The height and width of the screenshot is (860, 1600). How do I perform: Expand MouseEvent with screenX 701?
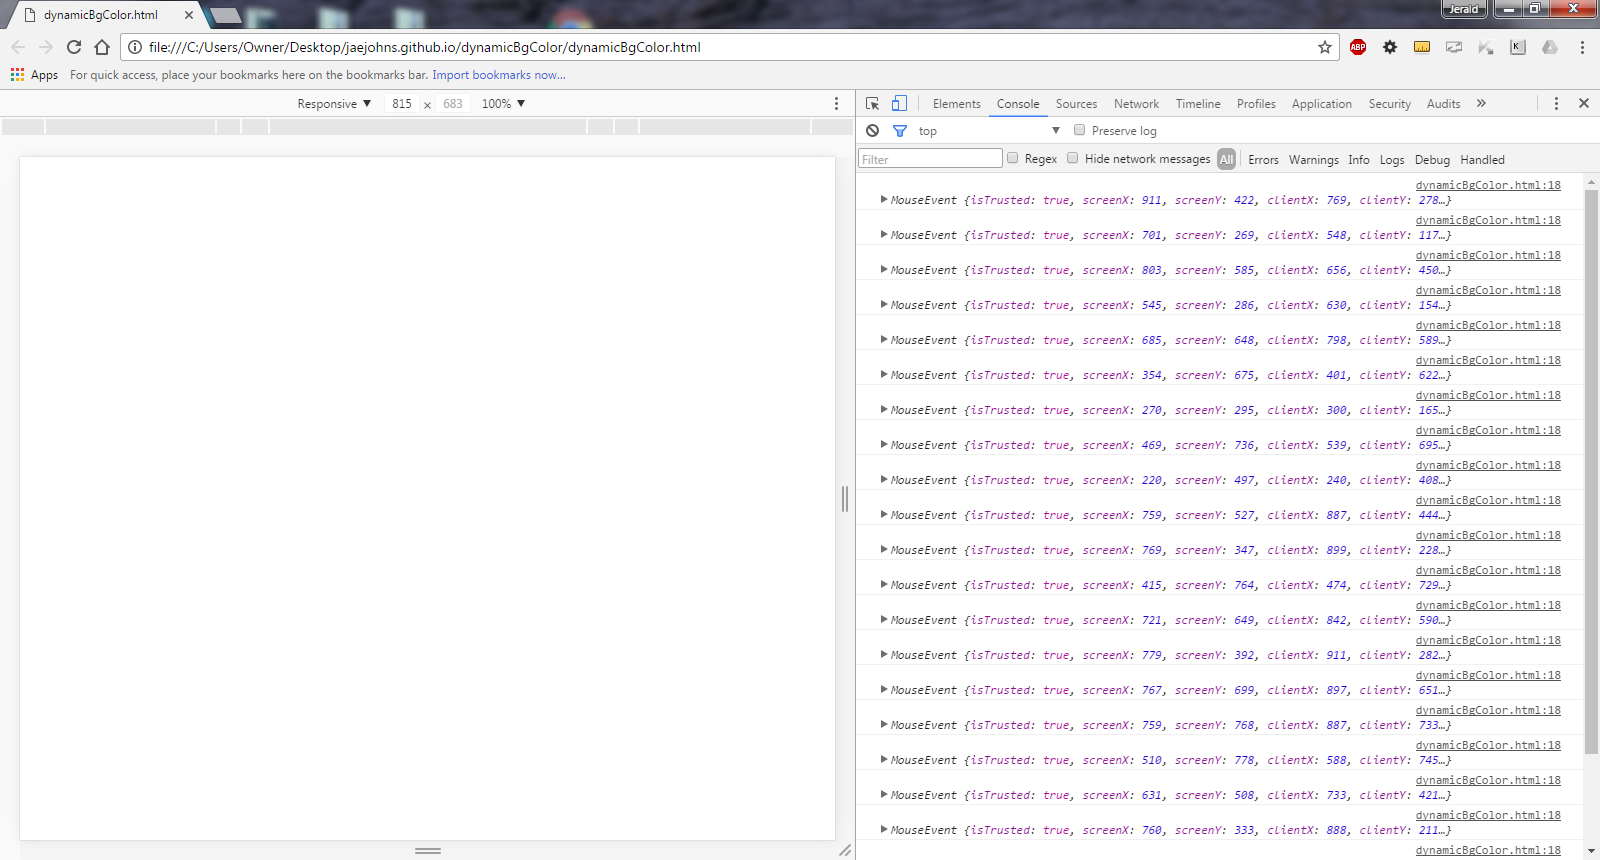click(884, 234)
